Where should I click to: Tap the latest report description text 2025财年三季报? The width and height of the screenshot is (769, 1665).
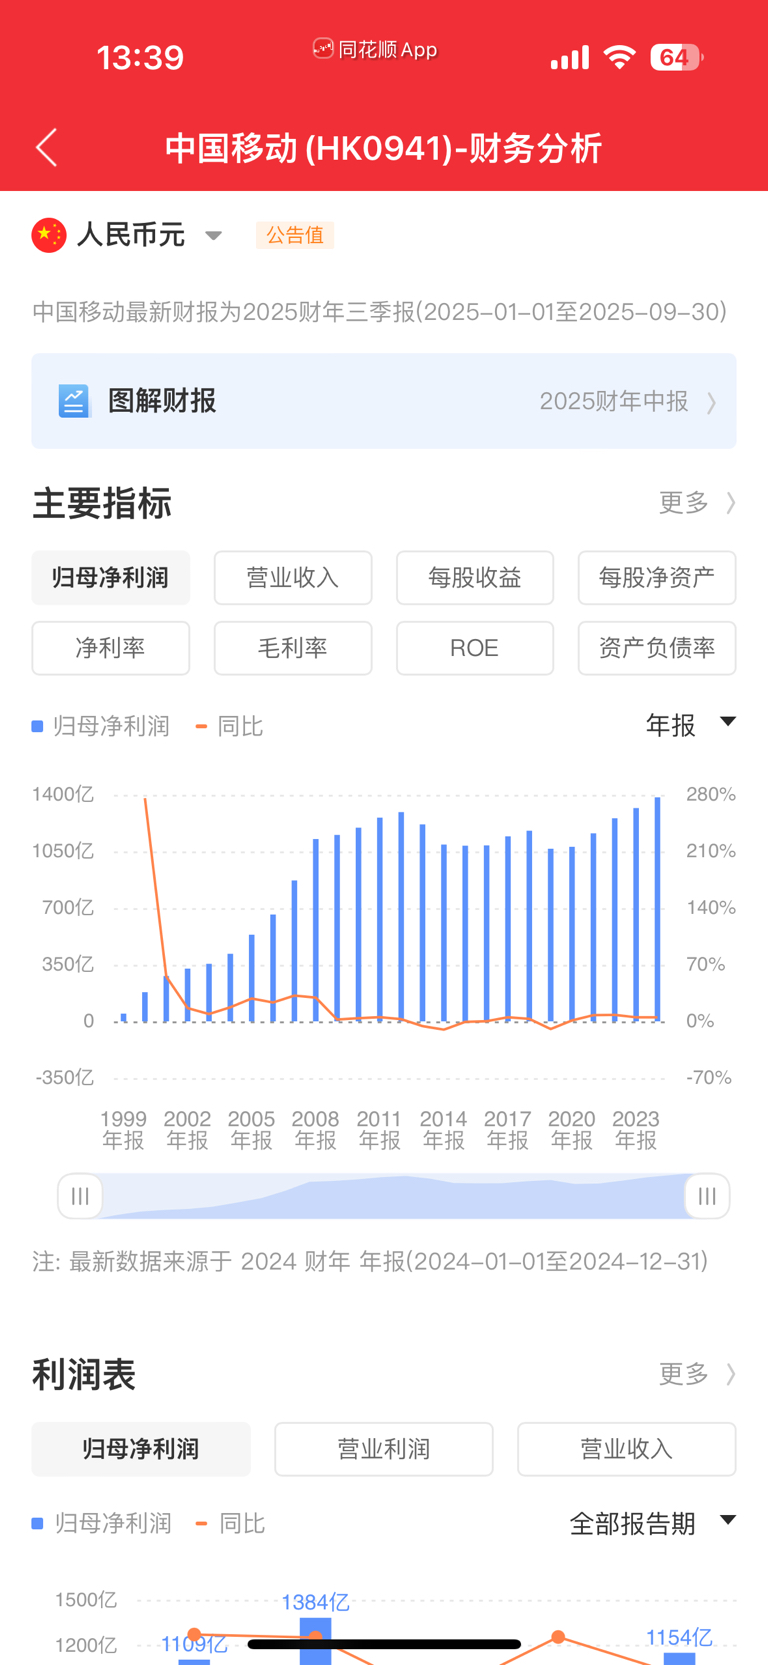pyautogui.click(x=380, y=312)
